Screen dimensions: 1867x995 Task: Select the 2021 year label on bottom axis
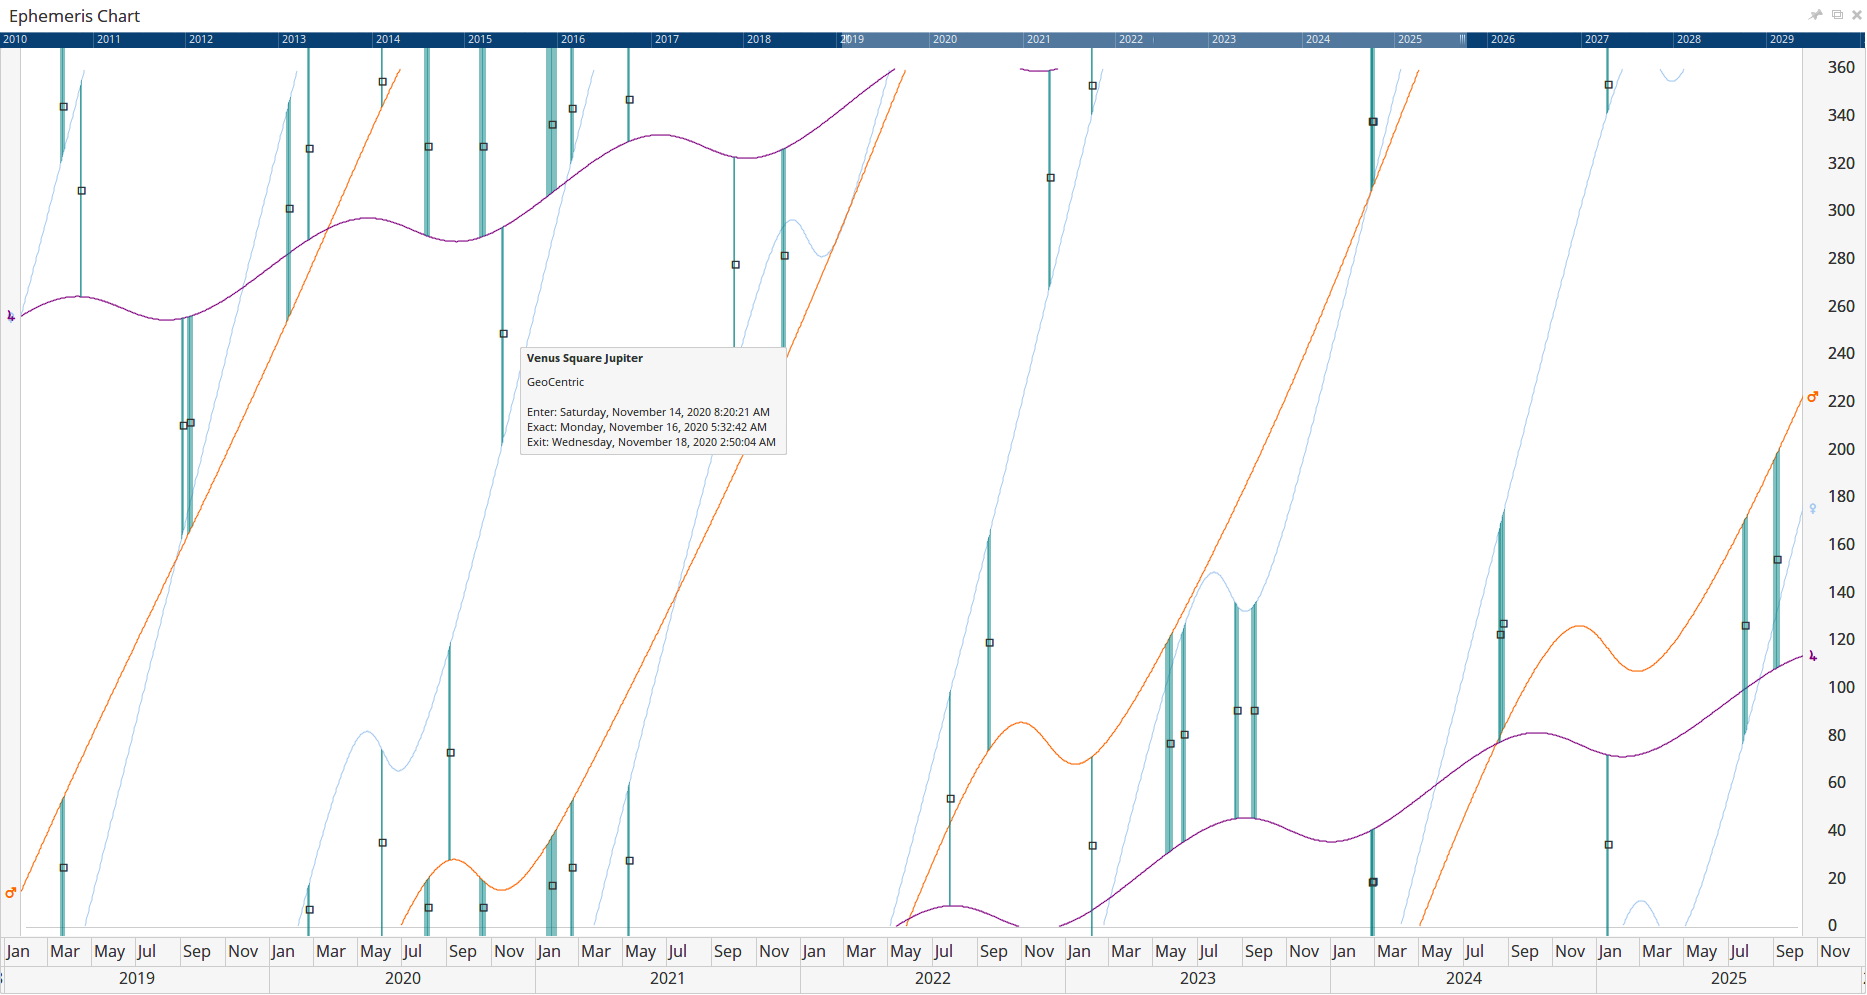[x=668, y=978]
